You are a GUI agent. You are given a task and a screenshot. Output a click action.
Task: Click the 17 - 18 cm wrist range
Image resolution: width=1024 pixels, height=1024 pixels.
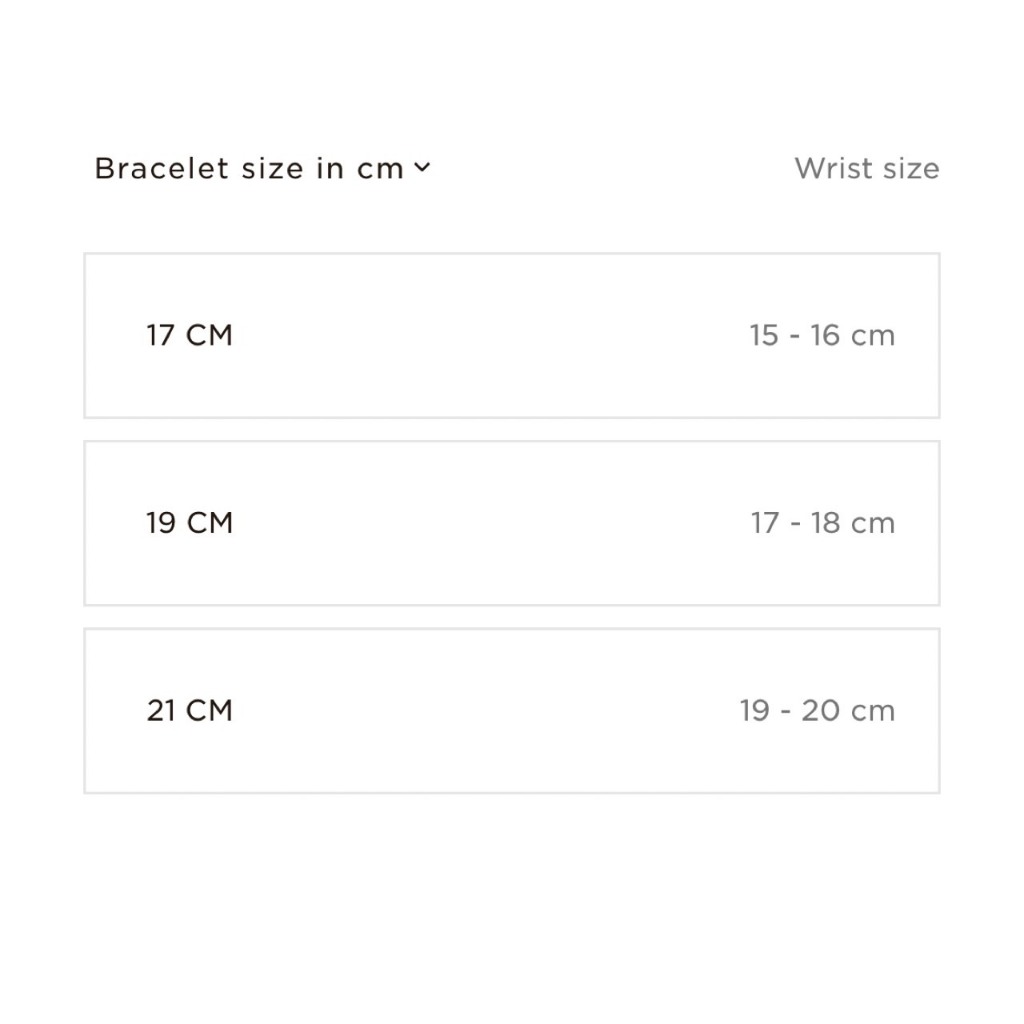[x=822, y=523]
